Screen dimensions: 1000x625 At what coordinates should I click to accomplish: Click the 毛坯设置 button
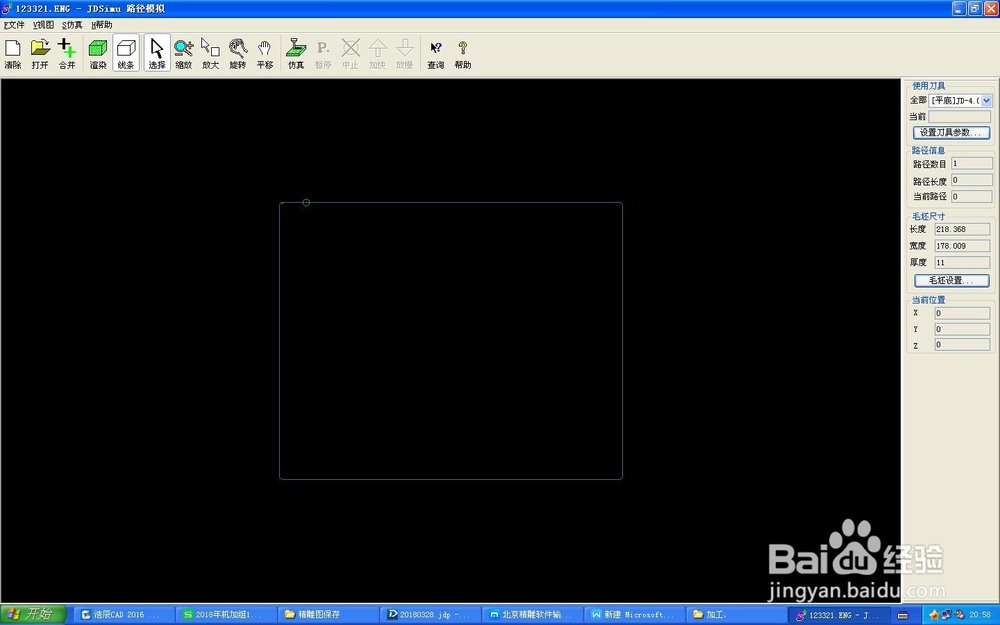coord(952,281)
